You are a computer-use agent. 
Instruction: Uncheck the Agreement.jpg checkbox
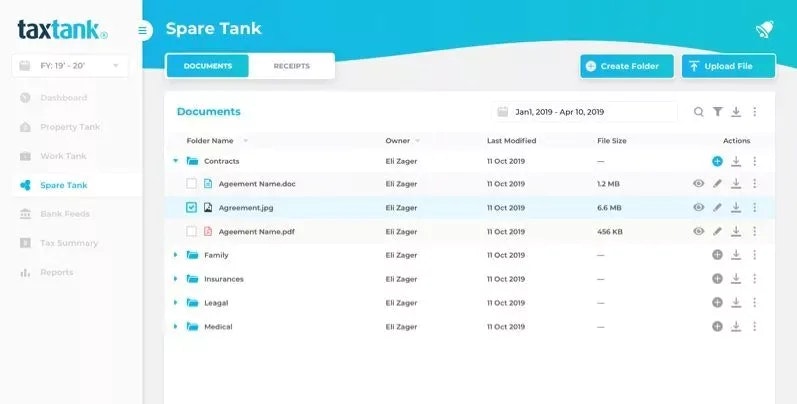pos(191,207)
